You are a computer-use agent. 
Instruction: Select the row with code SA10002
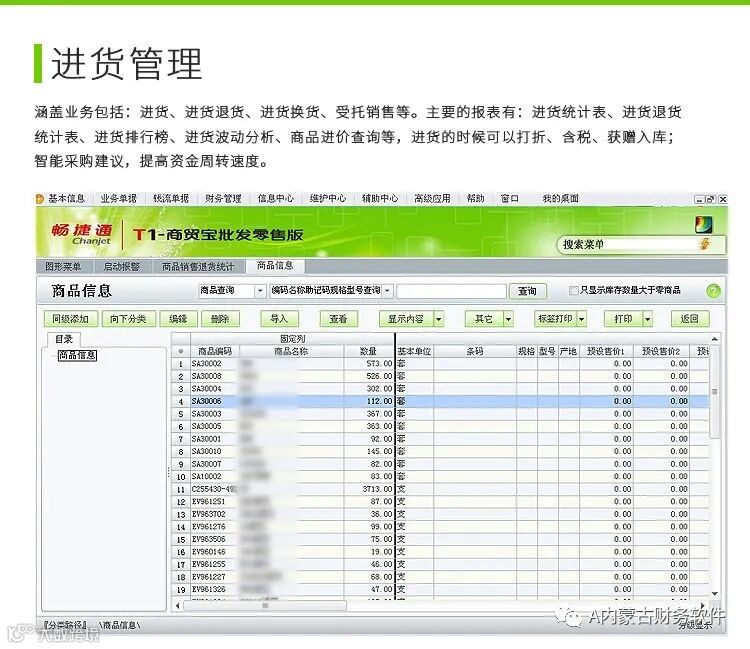440,477
